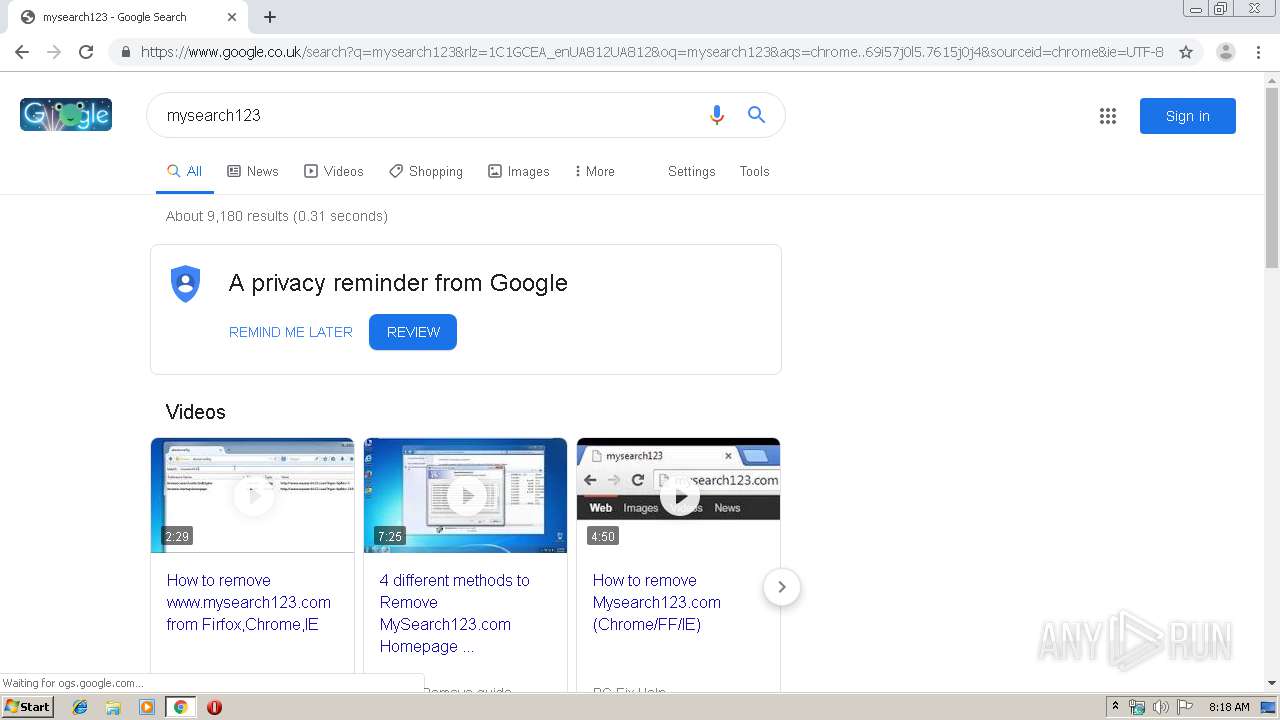Image resolution: width=1280 pixels, height=720 pixels.
Task: Switch to the Images tab
Action: pos(519,171)
